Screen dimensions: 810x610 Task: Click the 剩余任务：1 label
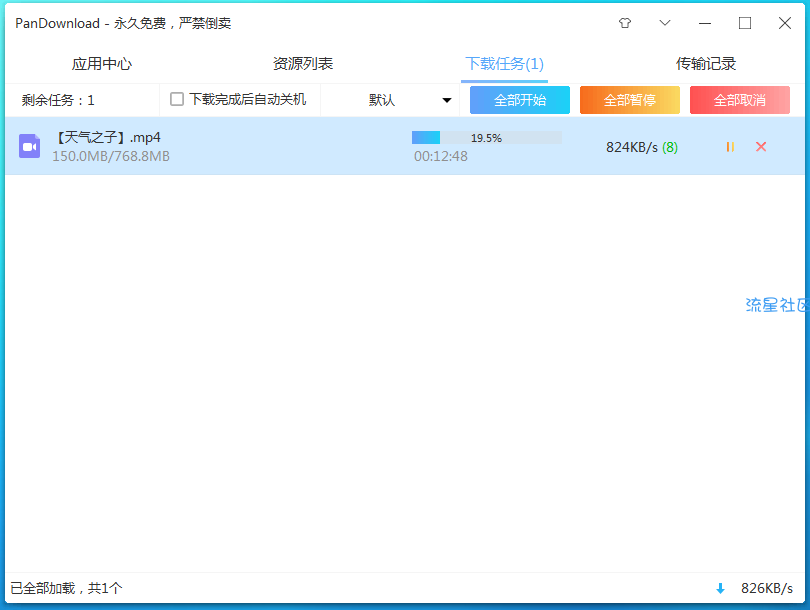pyautogui.click(x=58, y=100)
